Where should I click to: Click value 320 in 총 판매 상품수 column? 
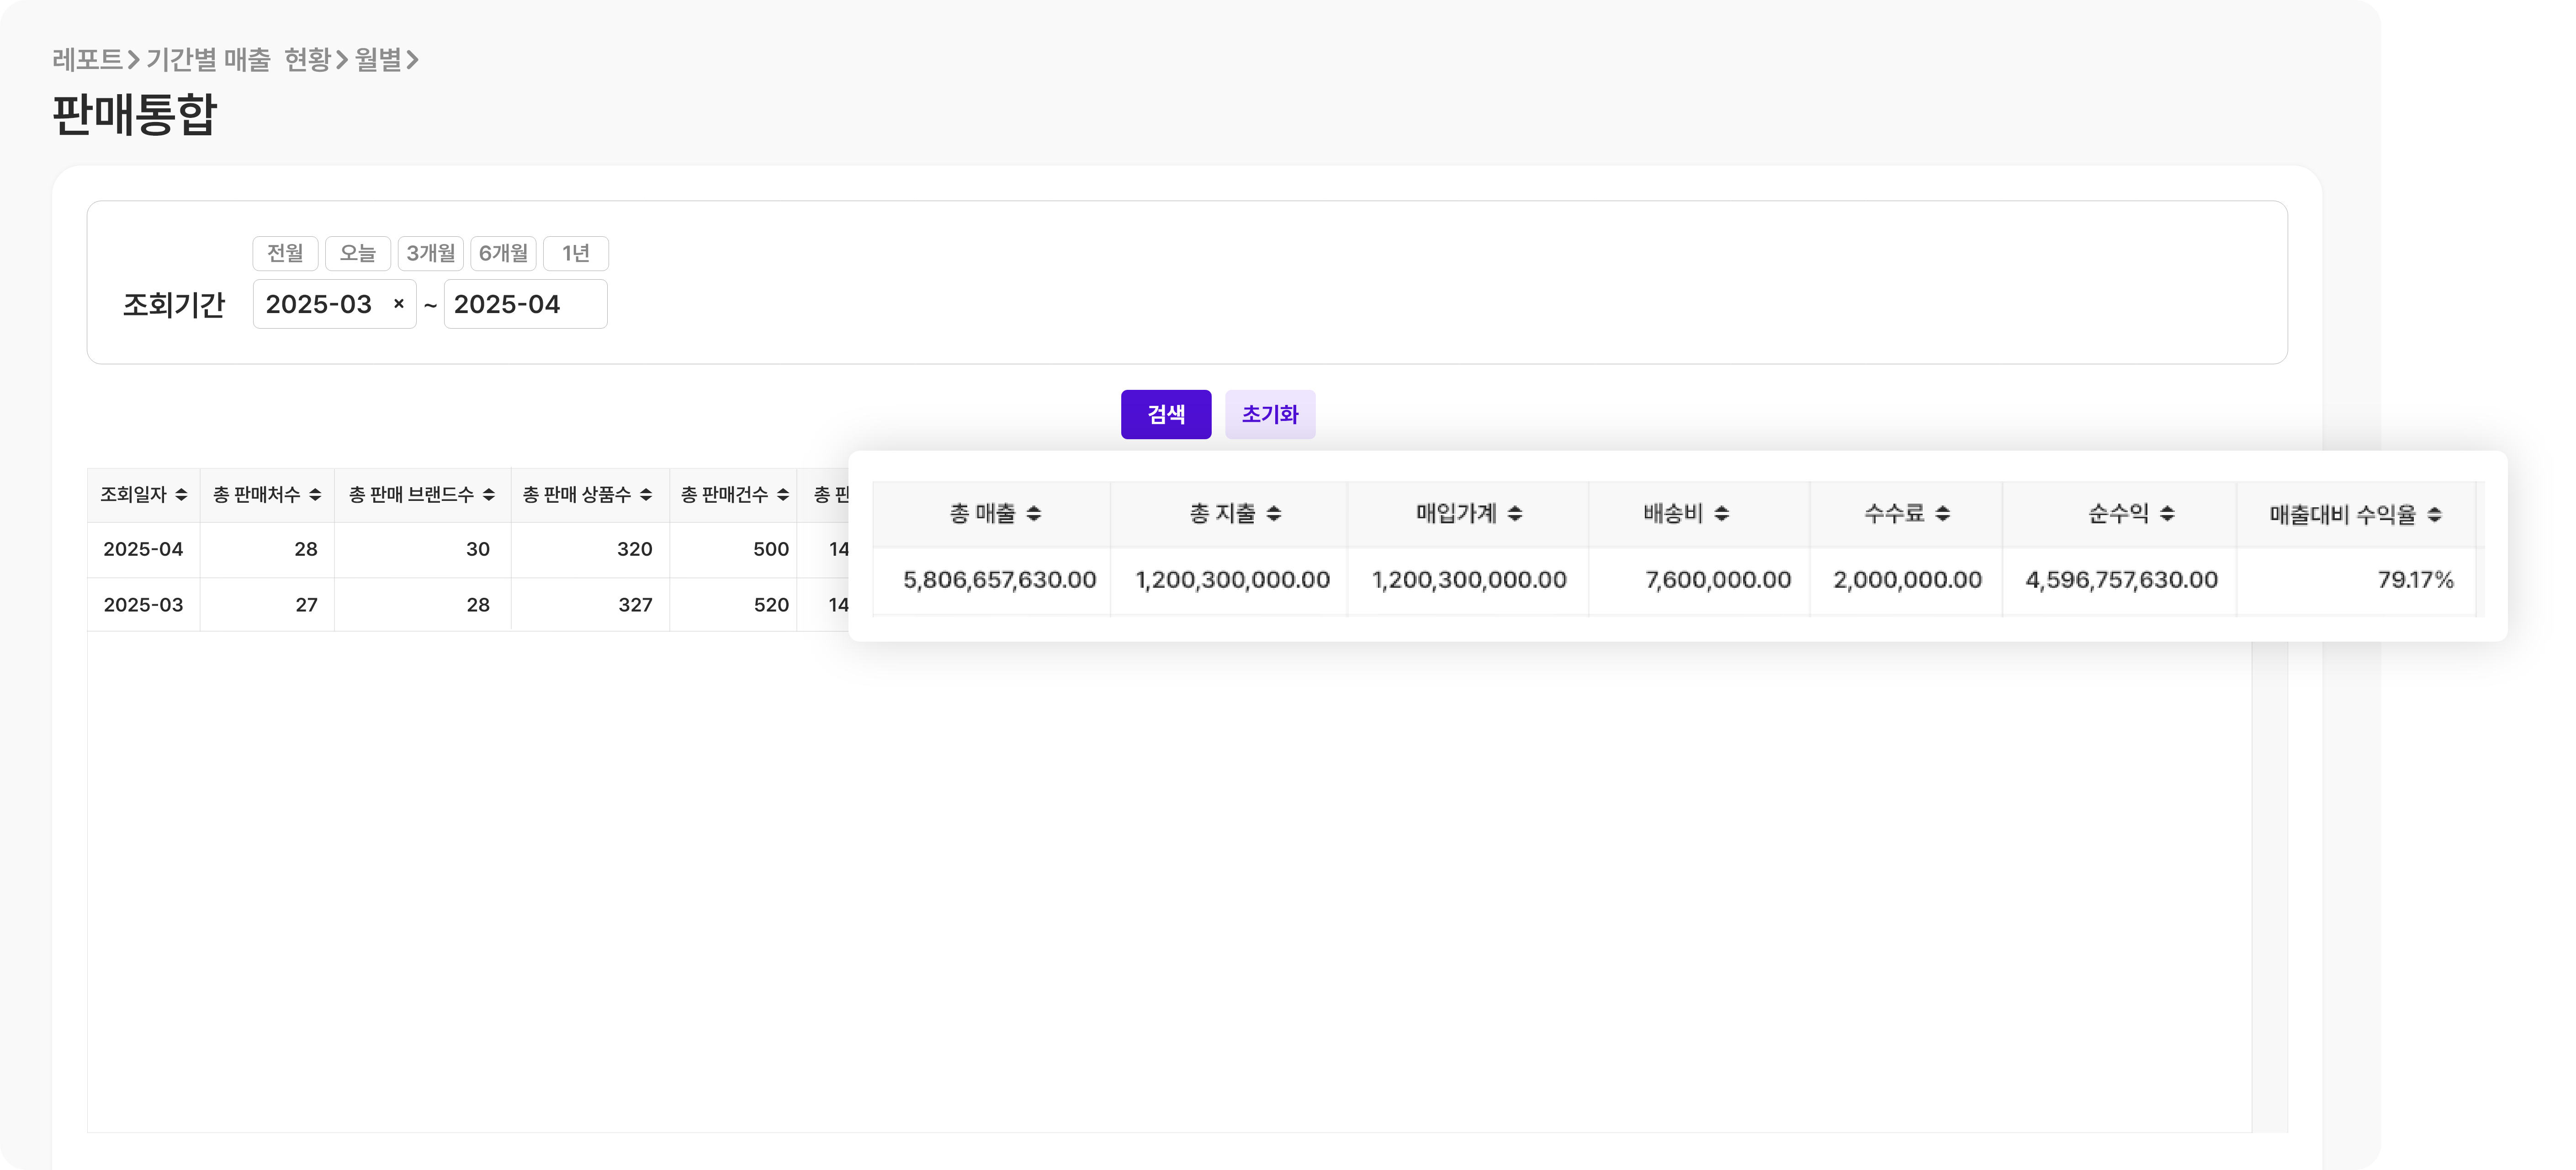pos(635,549)
